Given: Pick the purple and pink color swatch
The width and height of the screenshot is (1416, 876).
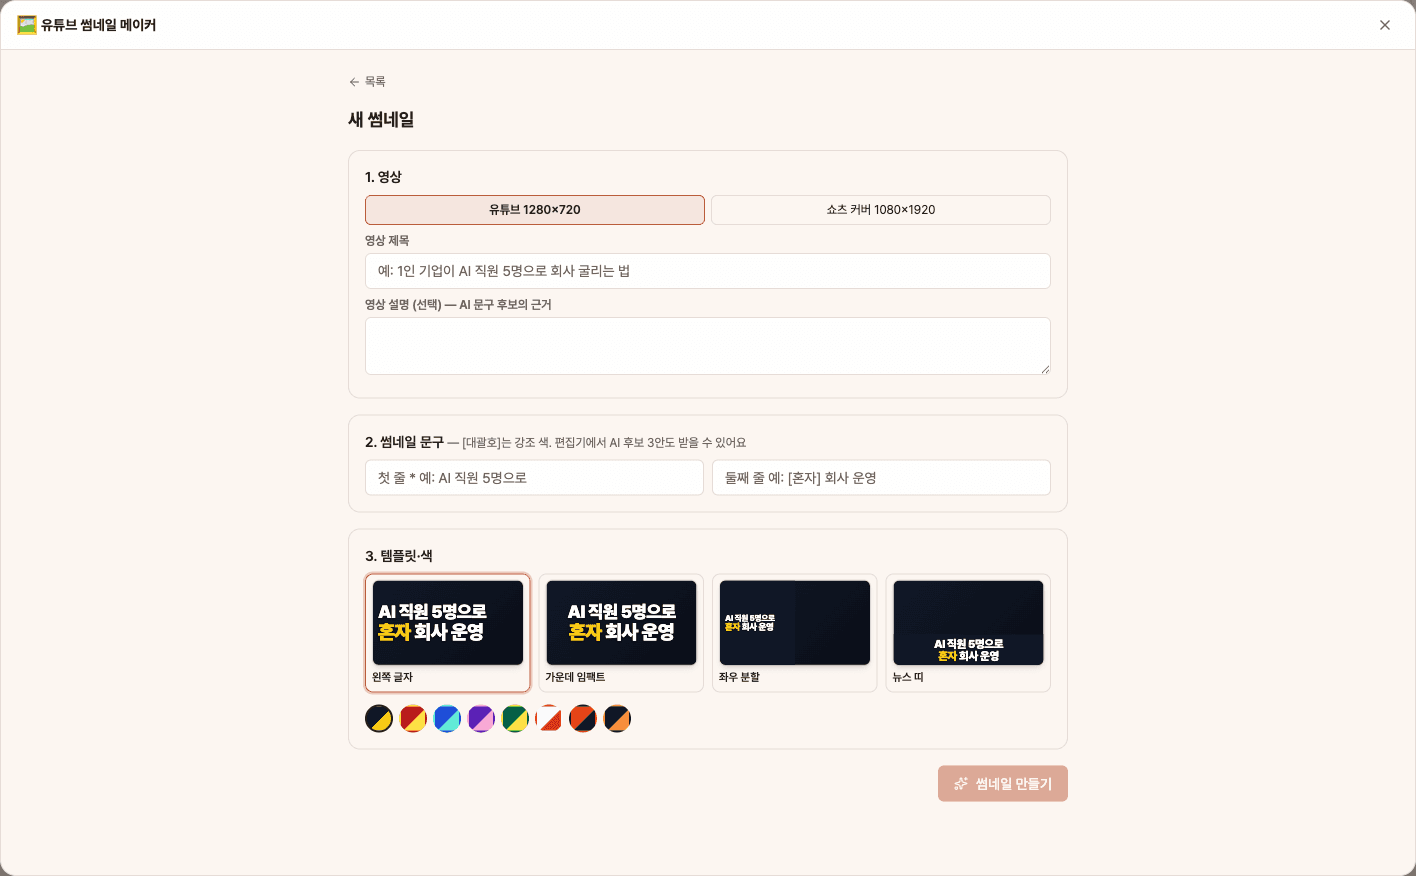Looking at the screenshot, I should 481,719.
